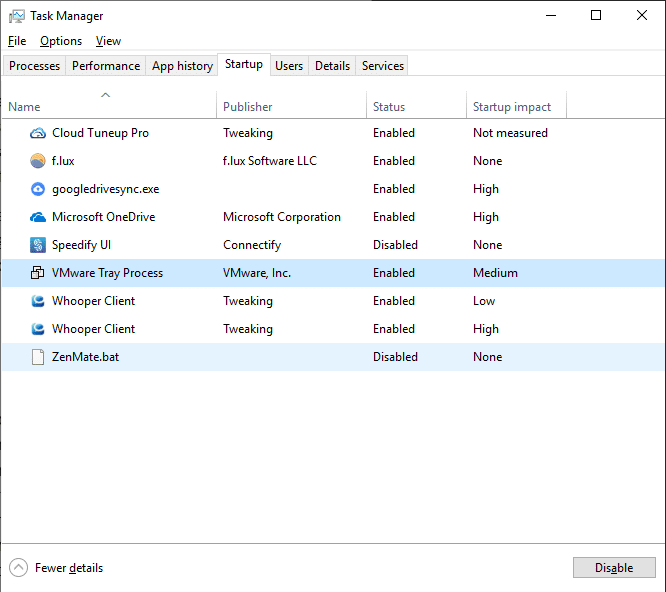The width and height of the screenshot is (666, 592).
Task: Toggle sort arrow above Name column
Action: [105, 95]
